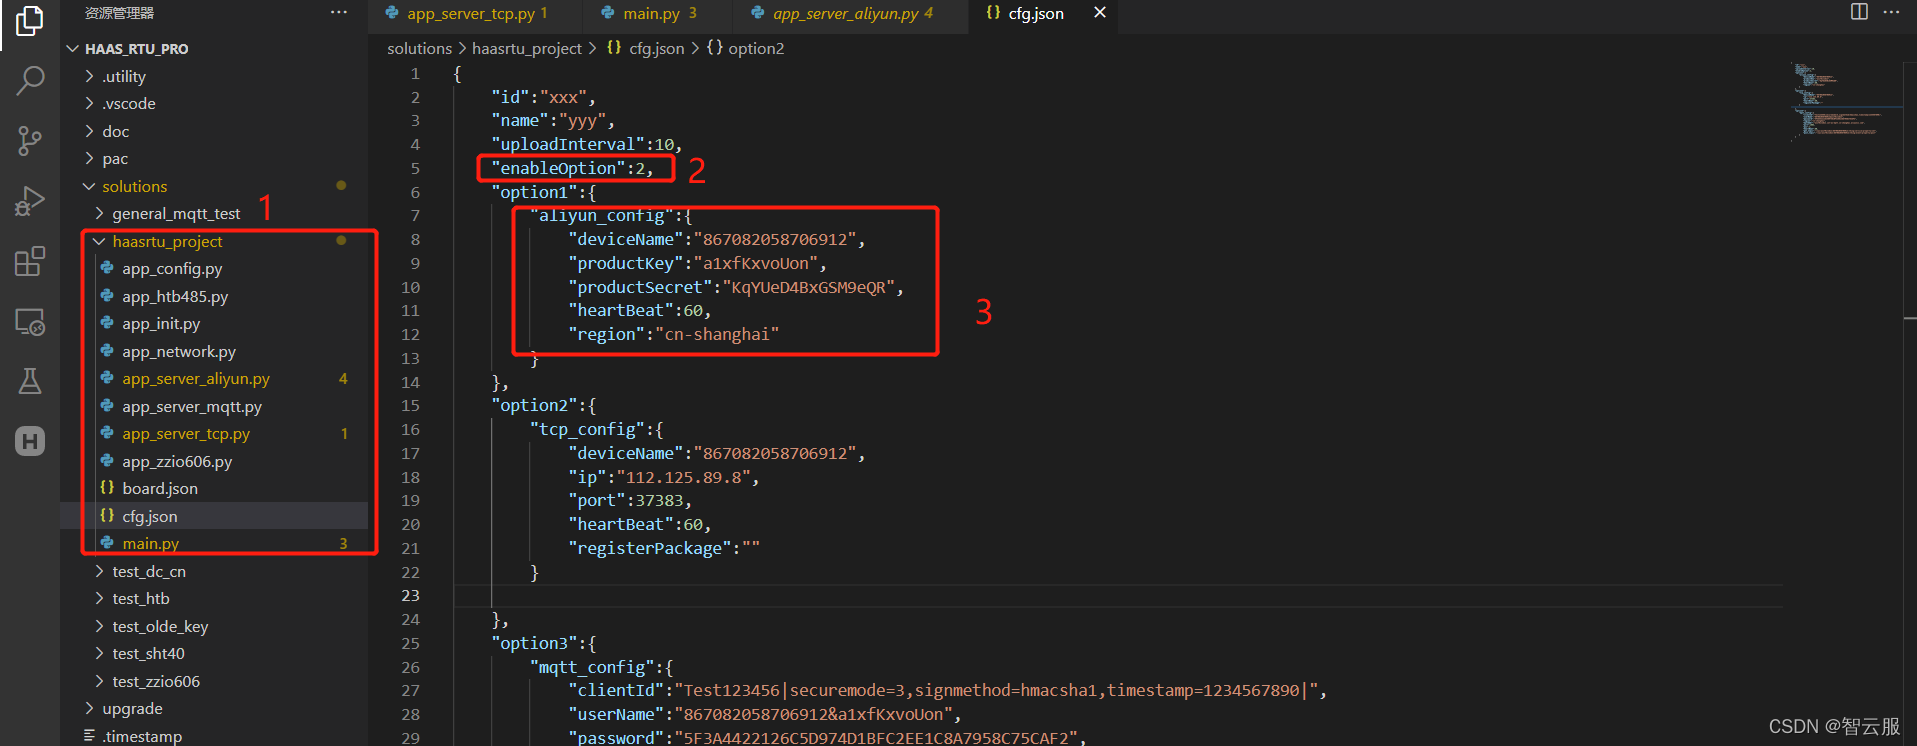Open explorer panel more actions ellipsis

(339, 13)
